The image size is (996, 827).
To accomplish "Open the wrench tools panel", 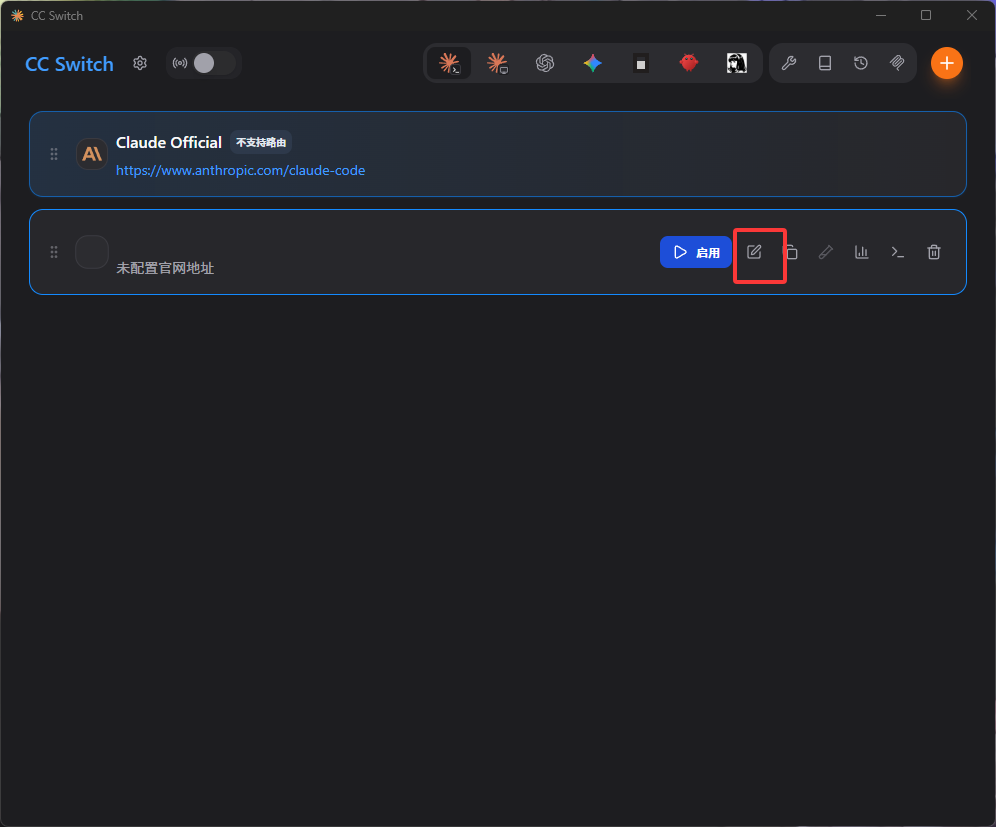I will pos(789,63).
